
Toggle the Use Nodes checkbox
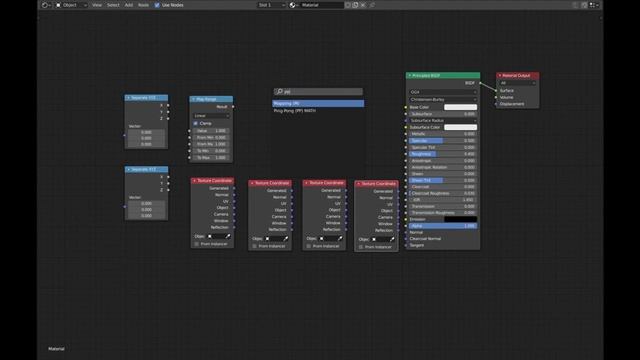click(x=157, y=5)
